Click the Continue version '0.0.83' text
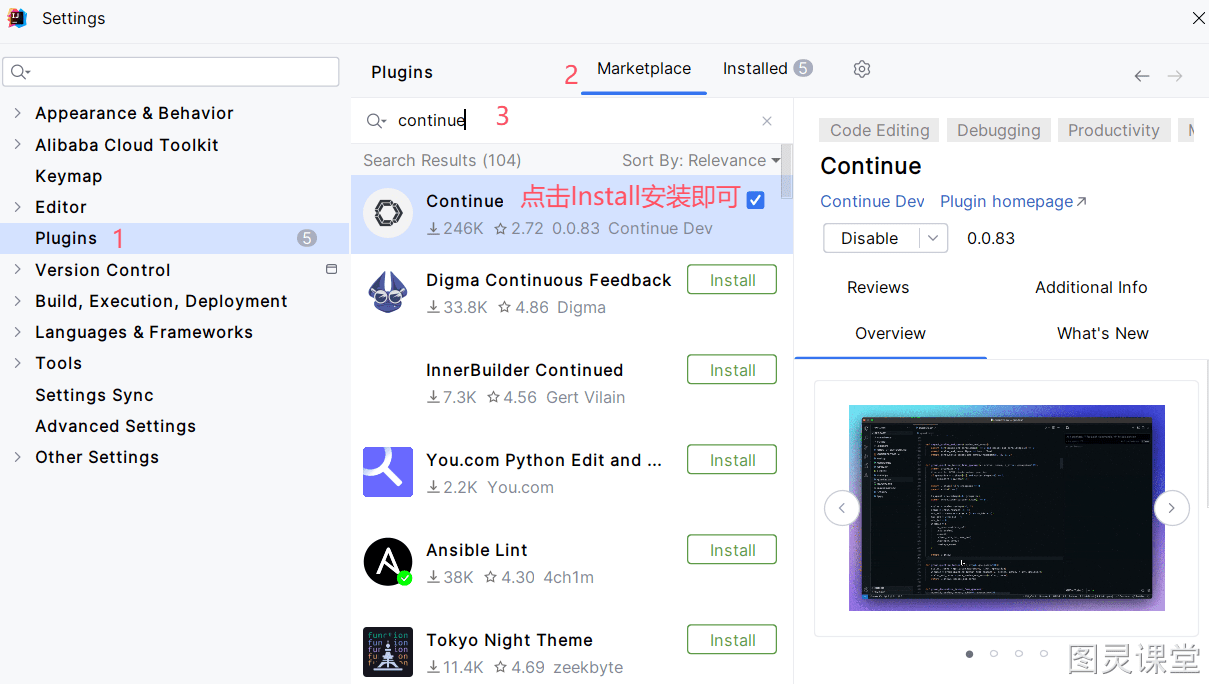Viewport: 1209px width, 684px height. [991, 238]
